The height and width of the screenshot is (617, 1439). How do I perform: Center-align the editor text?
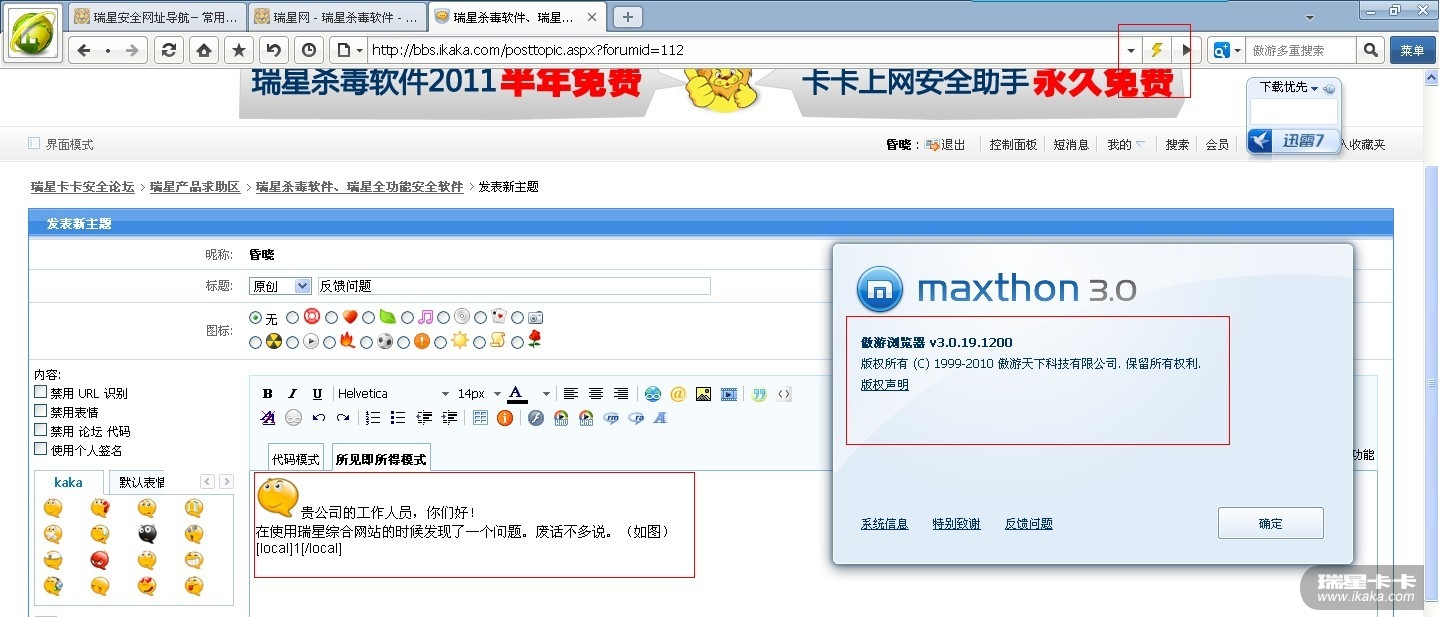point(596,394)
